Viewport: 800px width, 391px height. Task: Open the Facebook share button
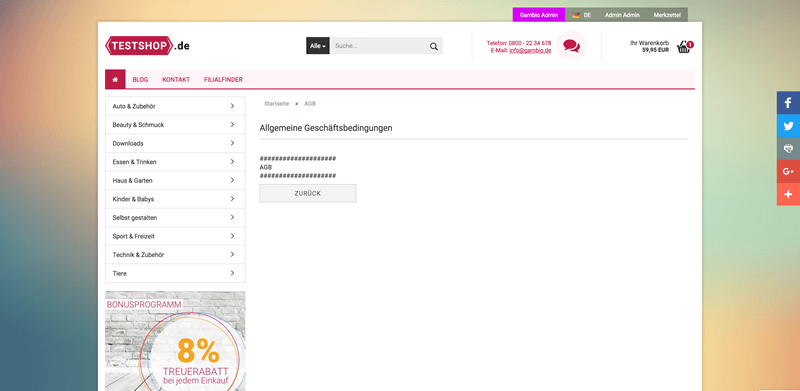click(788, 103)
